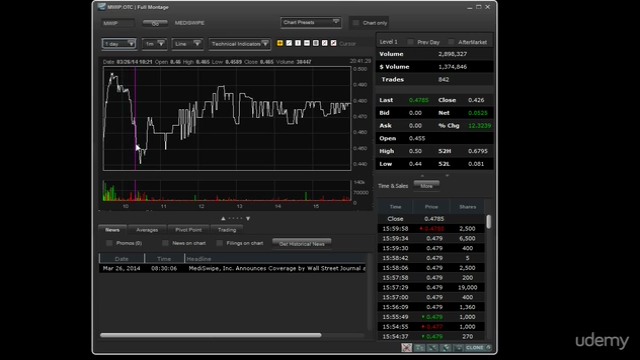Click the round icon right of CLONE

[x=489, y=347]
